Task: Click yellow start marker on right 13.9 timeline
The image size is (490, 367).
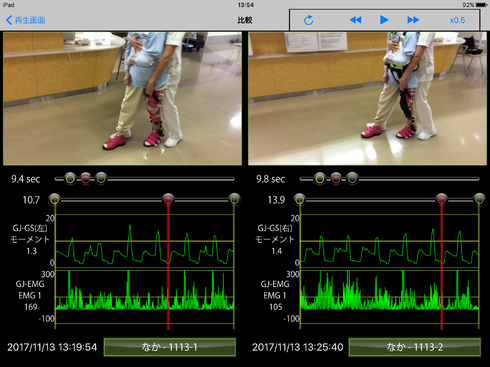Action: 299,199
